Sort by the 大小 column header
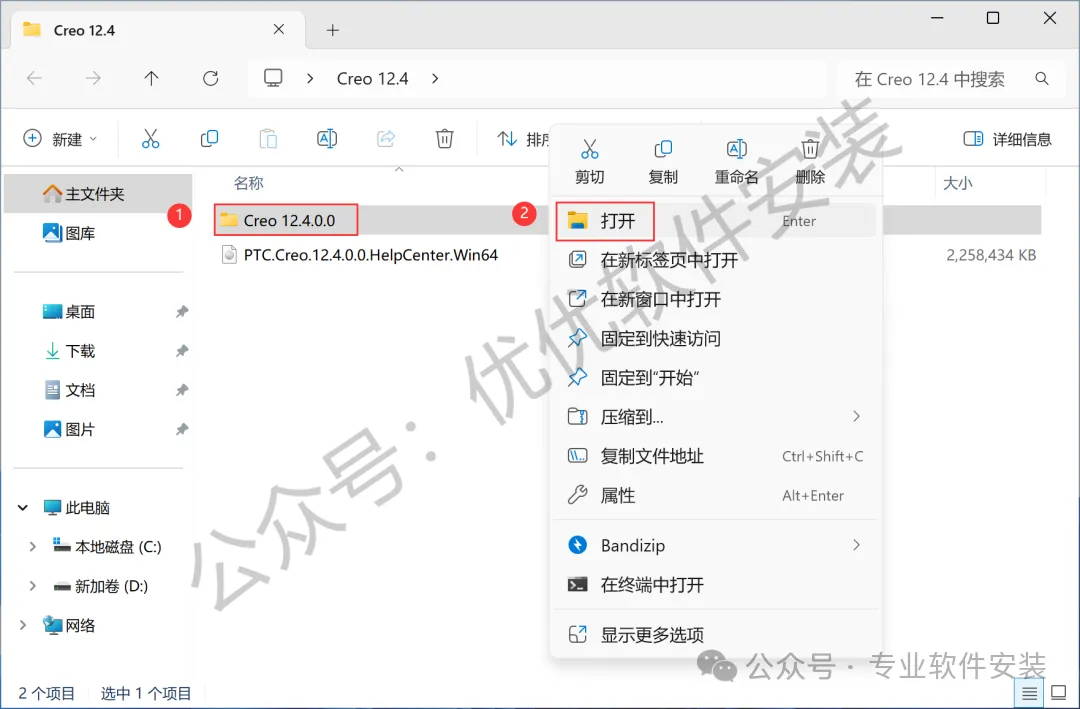1080x709 pixels. (x=957, y=183)
